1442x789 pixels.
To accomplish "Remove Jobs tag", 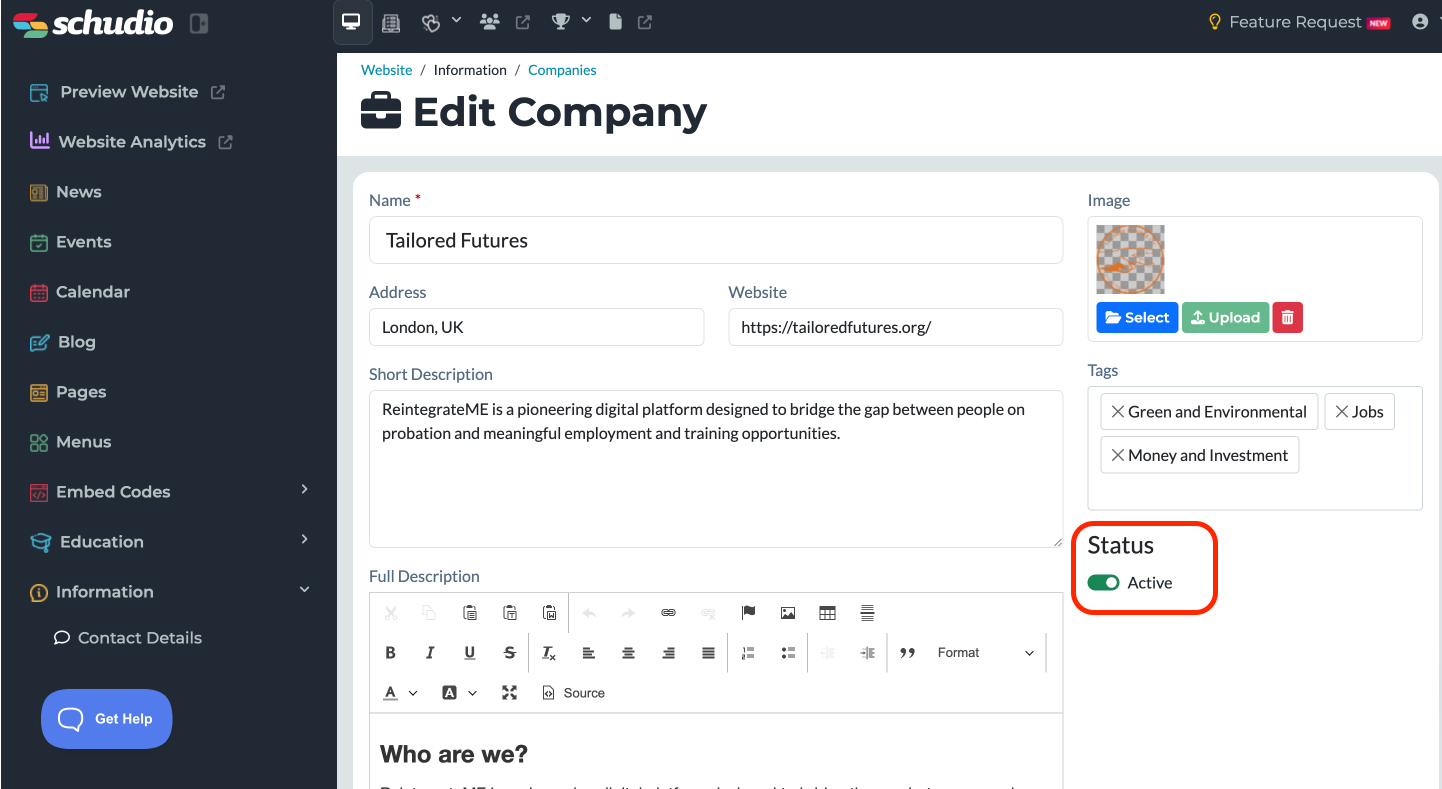I will [x=1342, y=412].
